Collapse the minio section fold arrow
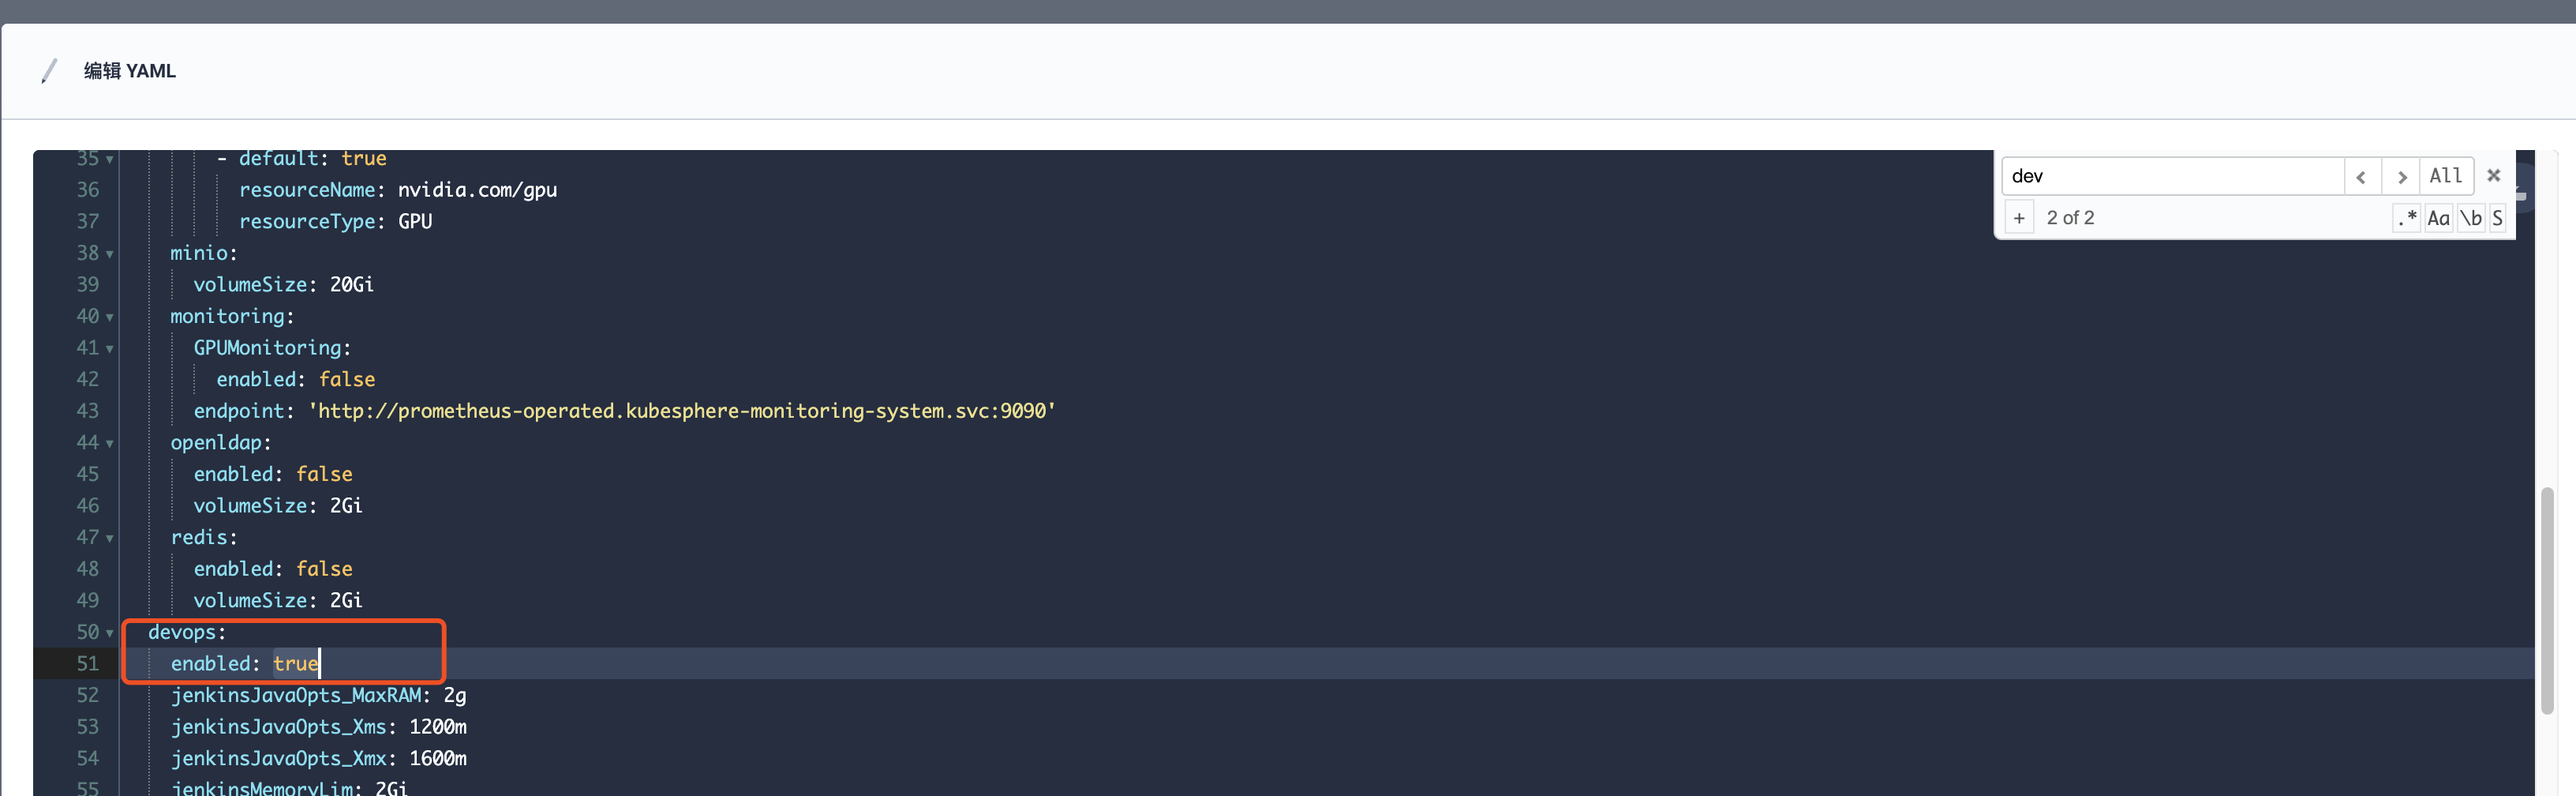Screen dimensions: 2576x796 pyautogui.click(x=110, y=254)
